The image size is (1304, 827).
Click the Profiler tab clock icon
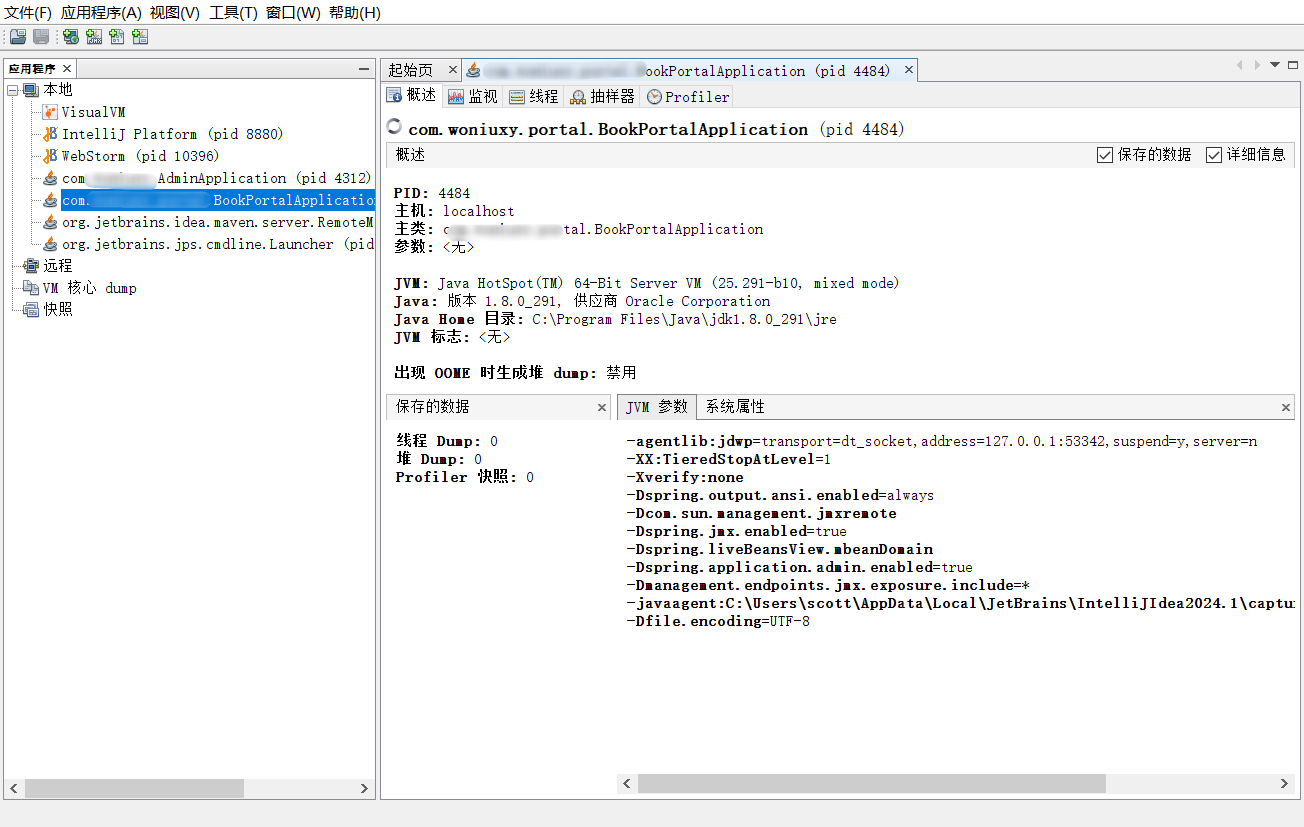[655, 97]
